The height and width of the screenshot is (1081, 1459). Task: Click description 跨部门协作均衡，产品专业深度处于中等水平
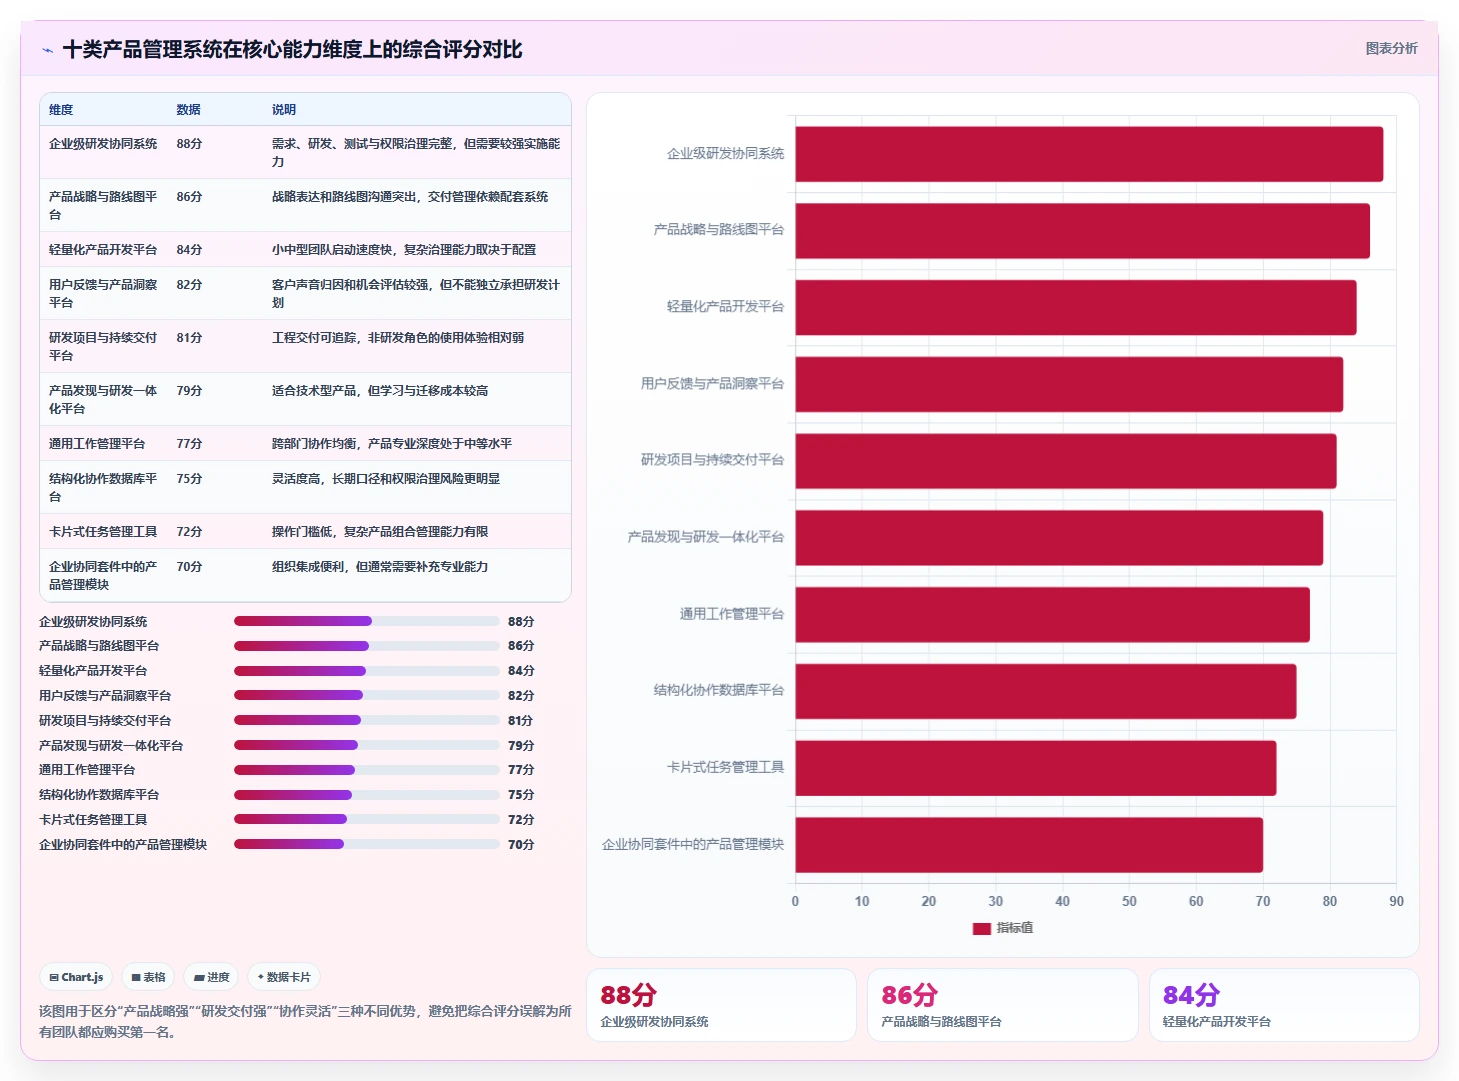click(392, 444)
